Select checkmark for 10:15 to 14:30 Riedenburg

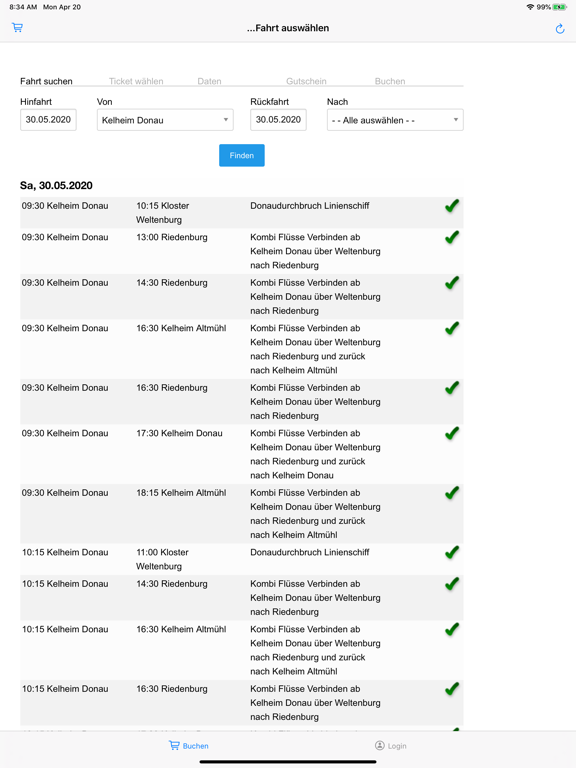coord(452,584)
